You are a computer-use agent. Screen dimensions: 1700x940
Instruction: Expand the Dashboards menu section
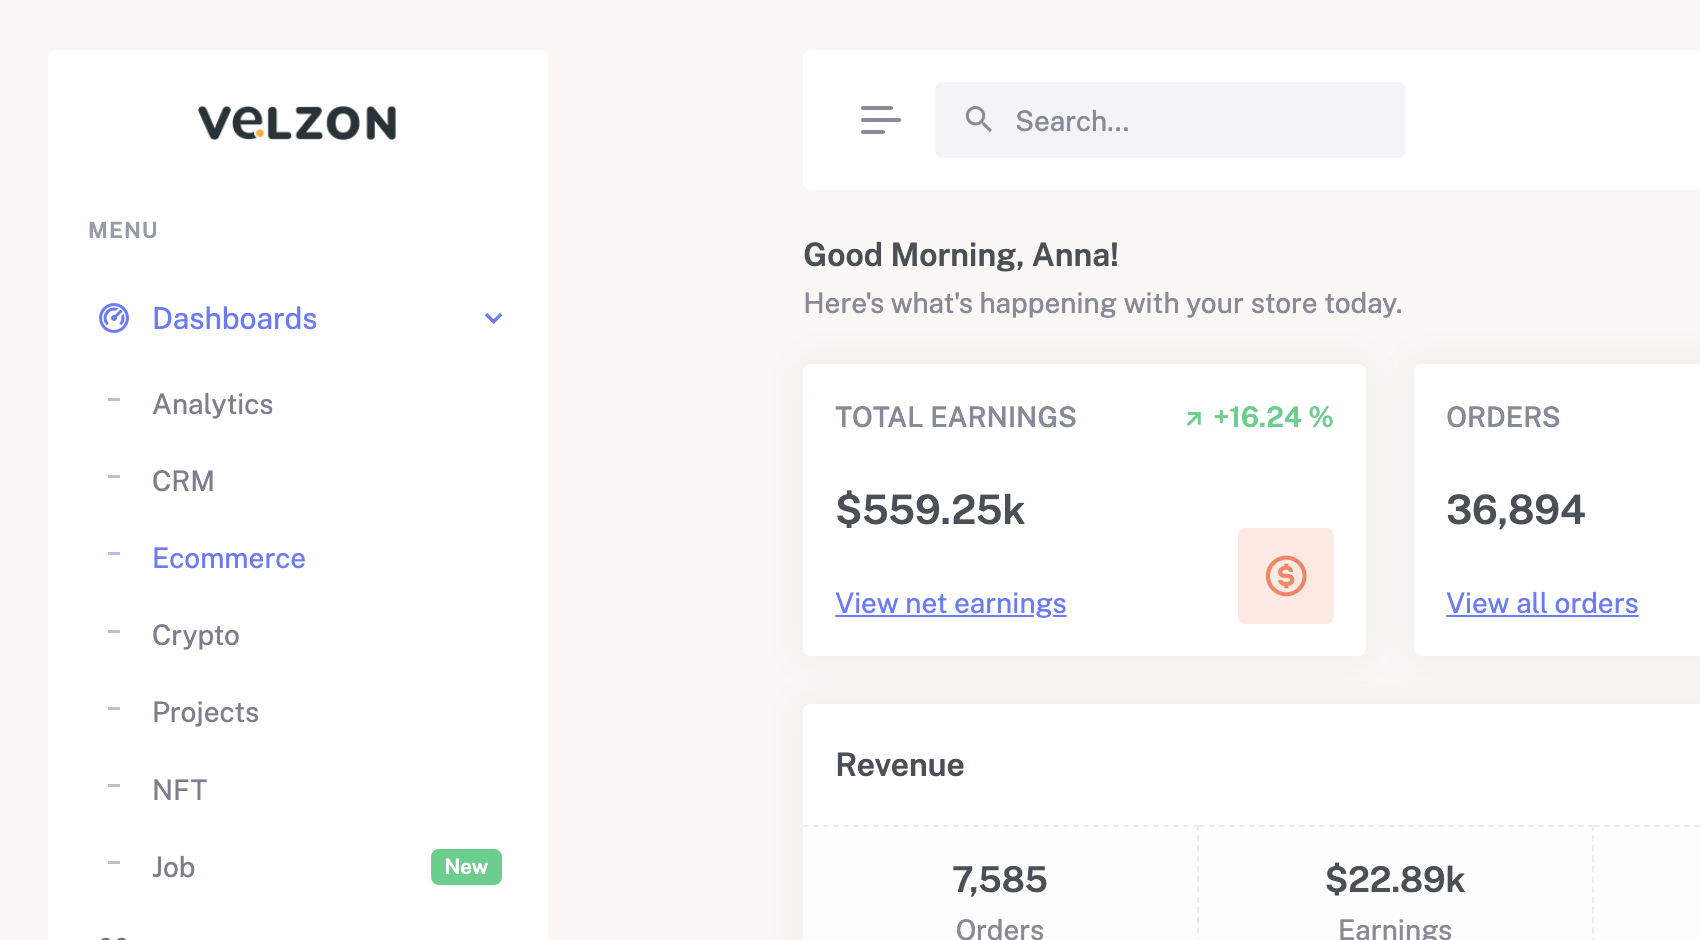tap(234, 318)
